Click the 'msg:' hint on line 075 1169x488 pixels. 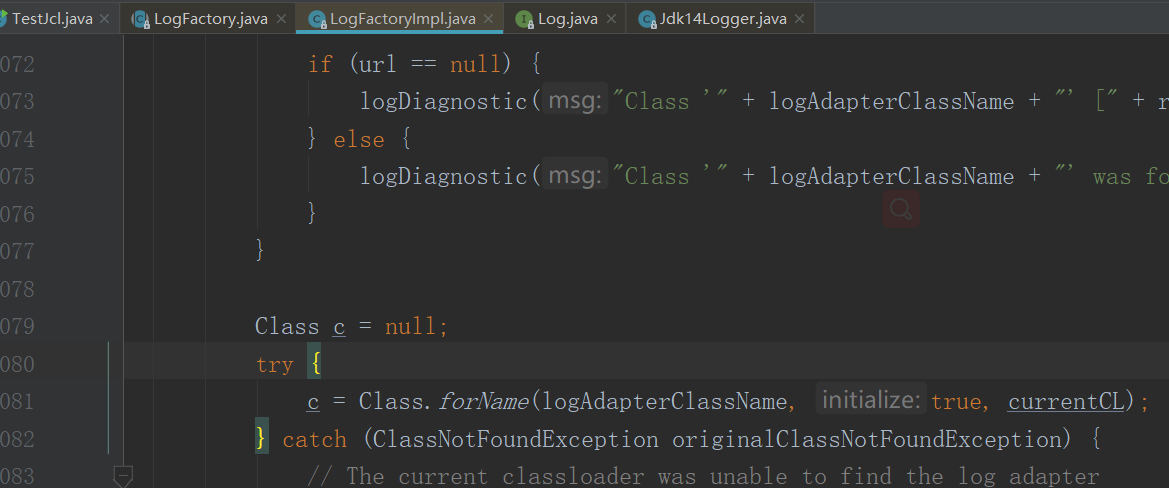pyautogui.click(x=574, y=176)
